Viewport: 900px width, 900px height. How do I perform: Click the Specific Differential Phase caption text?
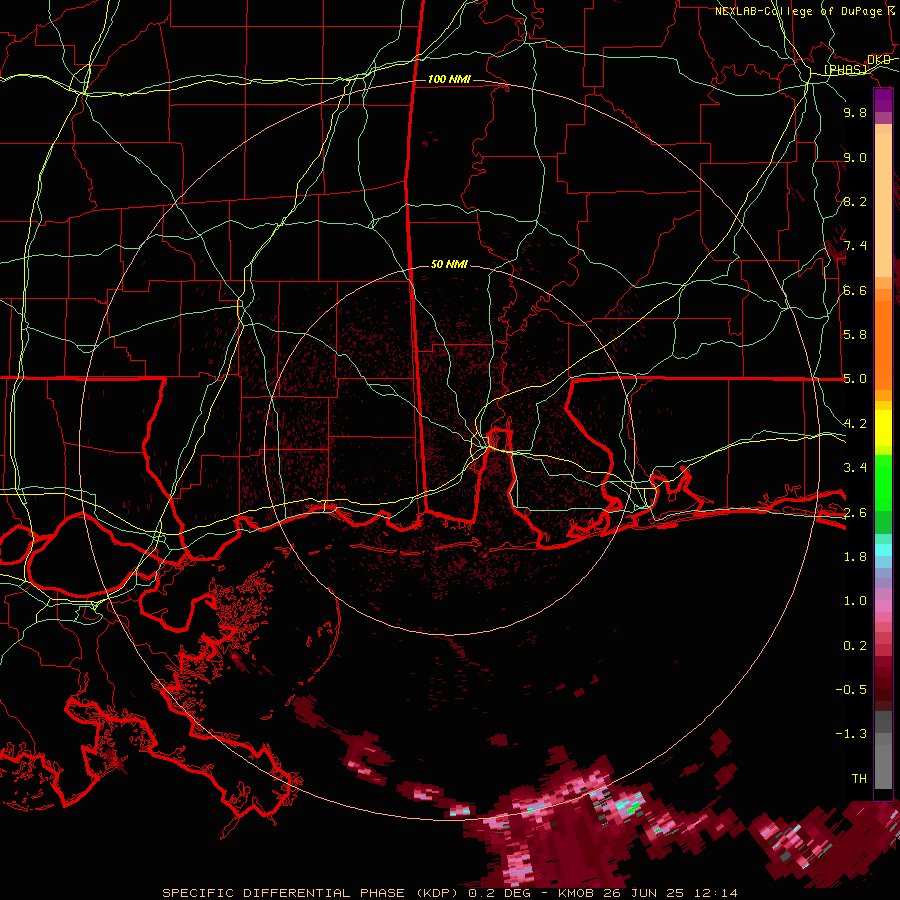click(449, 893)
